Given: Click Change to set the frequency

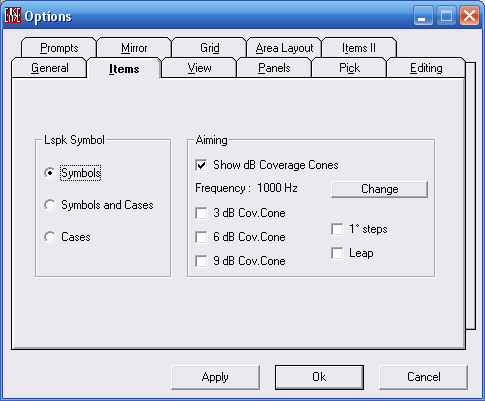Looking at the screenshot, I should (x=379, y=189).
